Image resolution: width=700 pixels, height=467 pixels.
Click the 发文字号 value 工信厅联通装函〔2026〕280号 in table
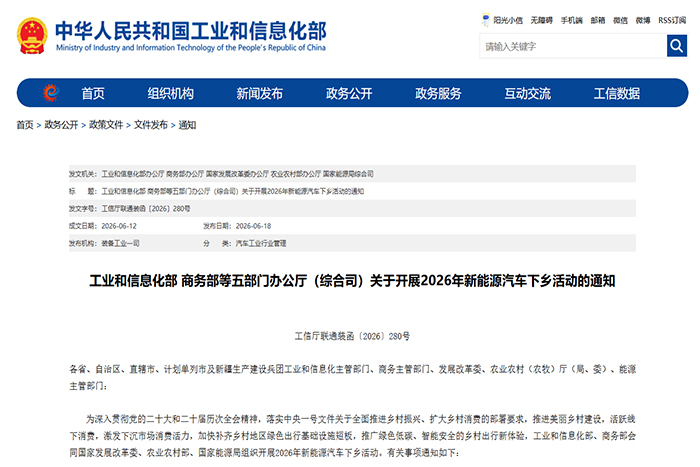146,208
